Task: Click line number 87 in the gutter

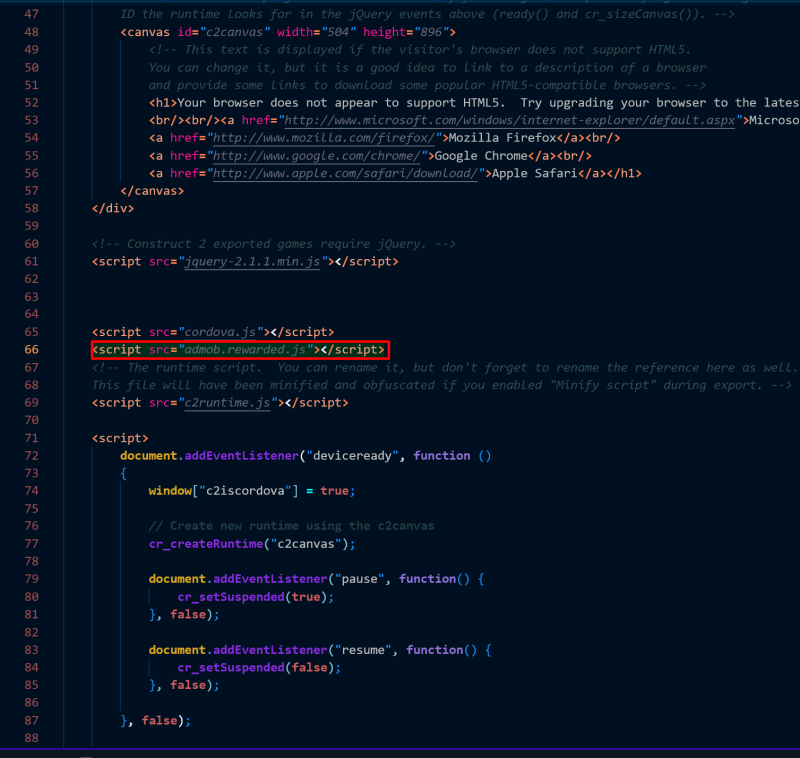Action: point(31,720)
